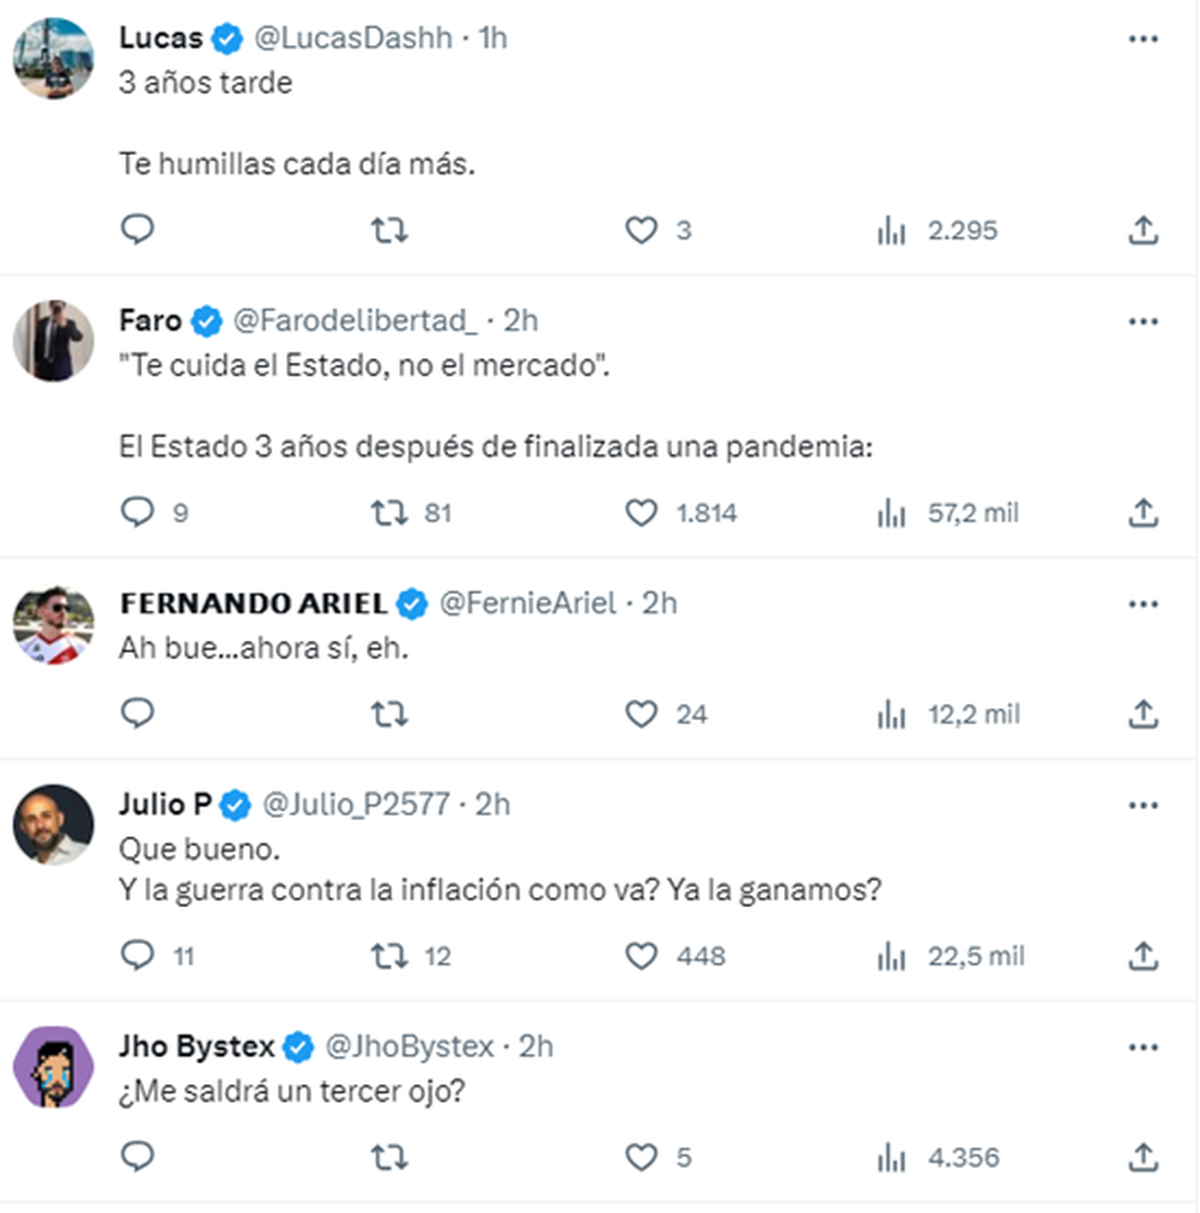1200x1213 pixels.
Task: Open more options on Fernando Ariel's tweet
Action: click(x=1142, y=604)
